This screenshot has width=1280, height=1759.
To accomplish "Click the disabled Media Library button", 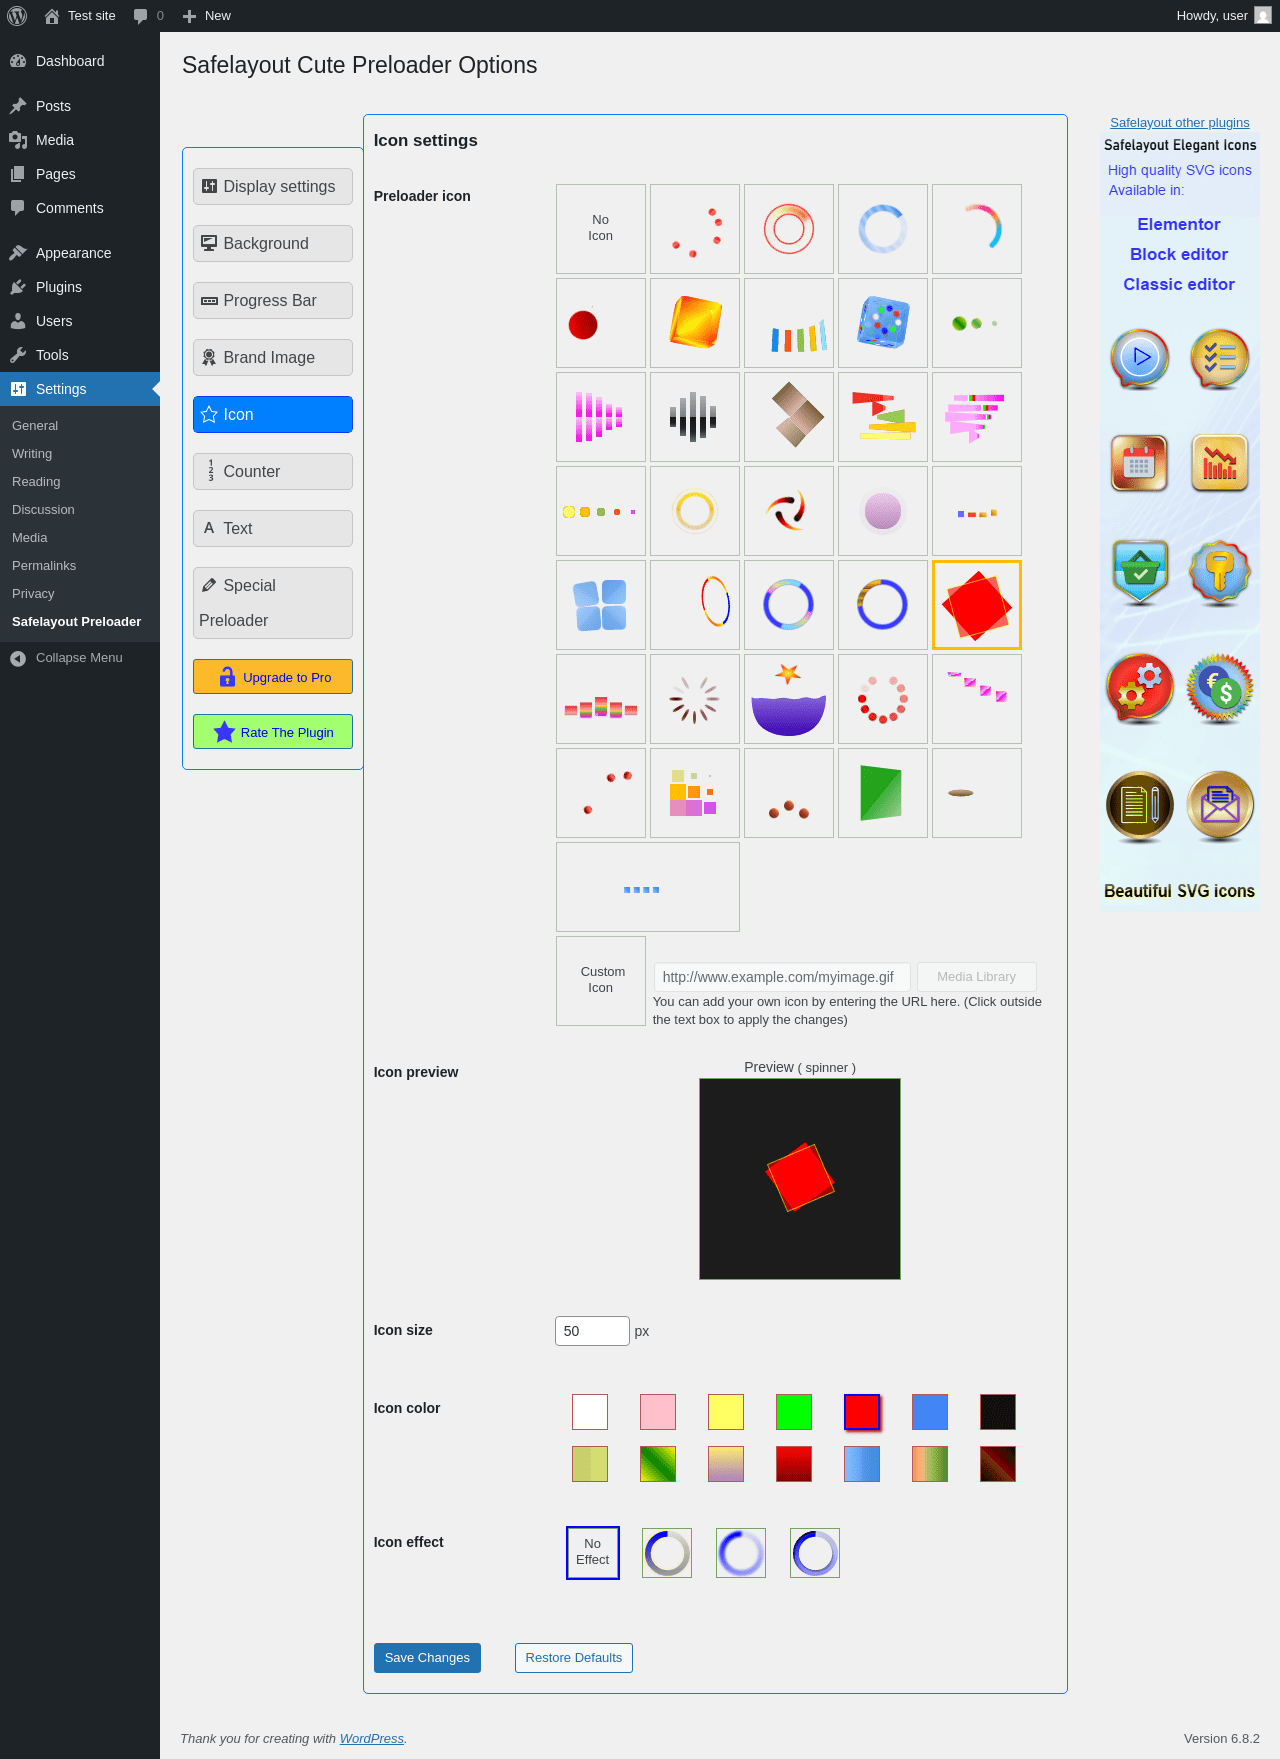I will point(976,977).
